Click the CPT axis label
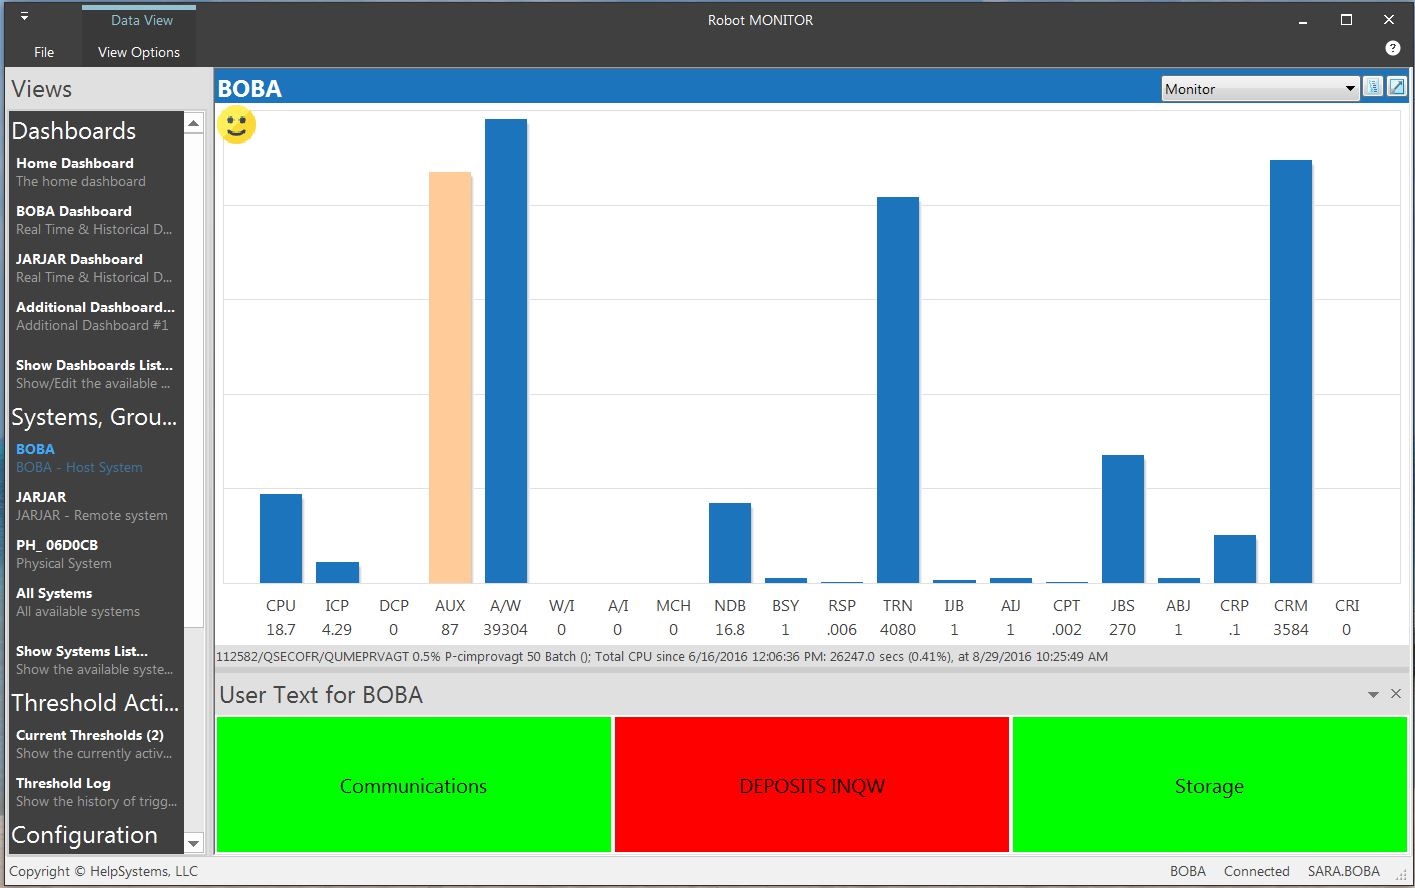Viewport: 1415px width, 888px height. (1067, 605)
